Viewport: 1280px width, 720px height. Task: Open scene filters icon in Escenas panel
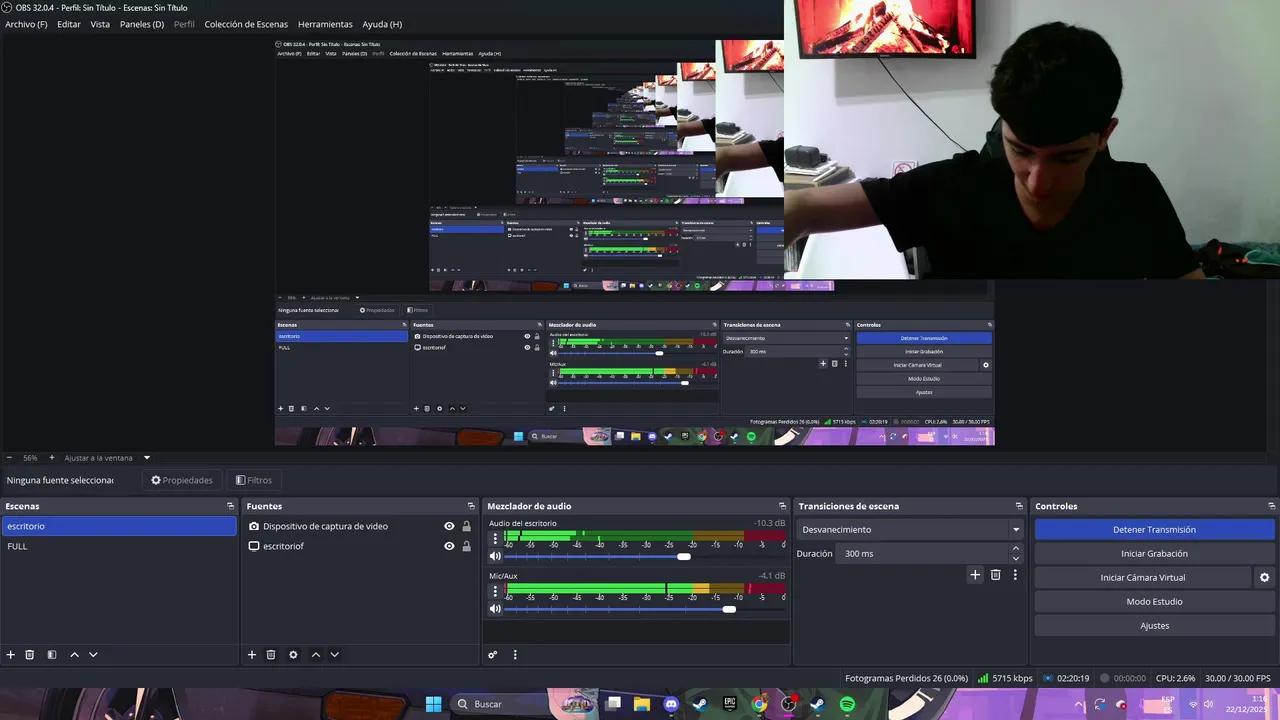(x=52, y=655)
